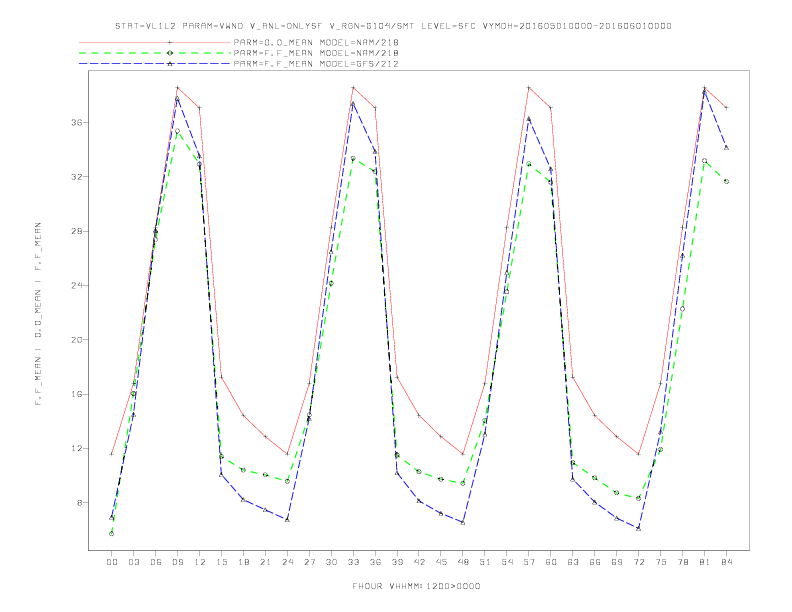Image resolution: width=792 pixels, height=612 pixels.
Task: Click X-axis forecast hour label 03
Action: (133, 562)
